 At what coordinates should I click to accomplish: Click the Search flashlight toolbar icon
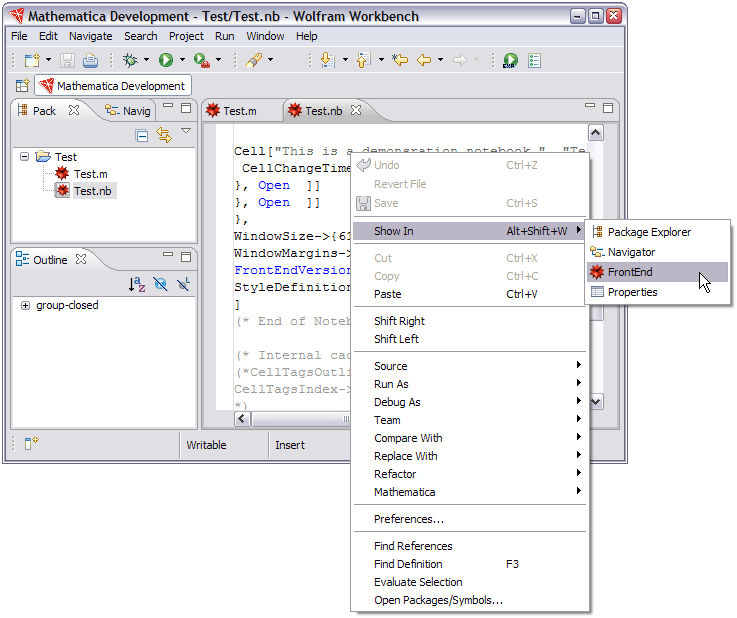[254, 60]
